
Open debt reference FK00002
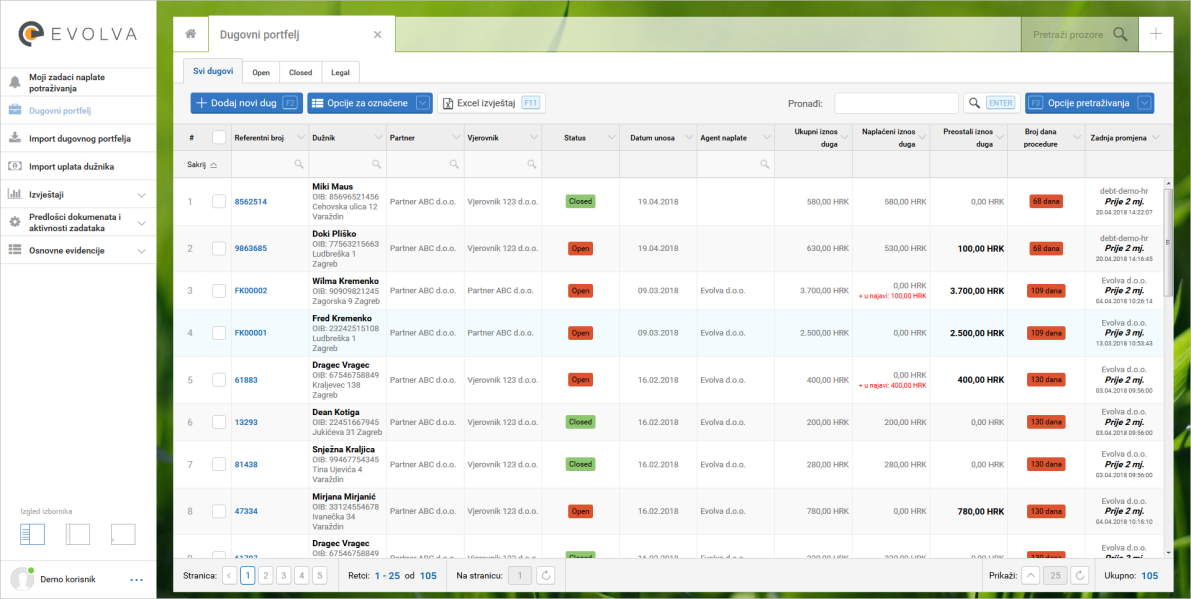click(251, 291)
